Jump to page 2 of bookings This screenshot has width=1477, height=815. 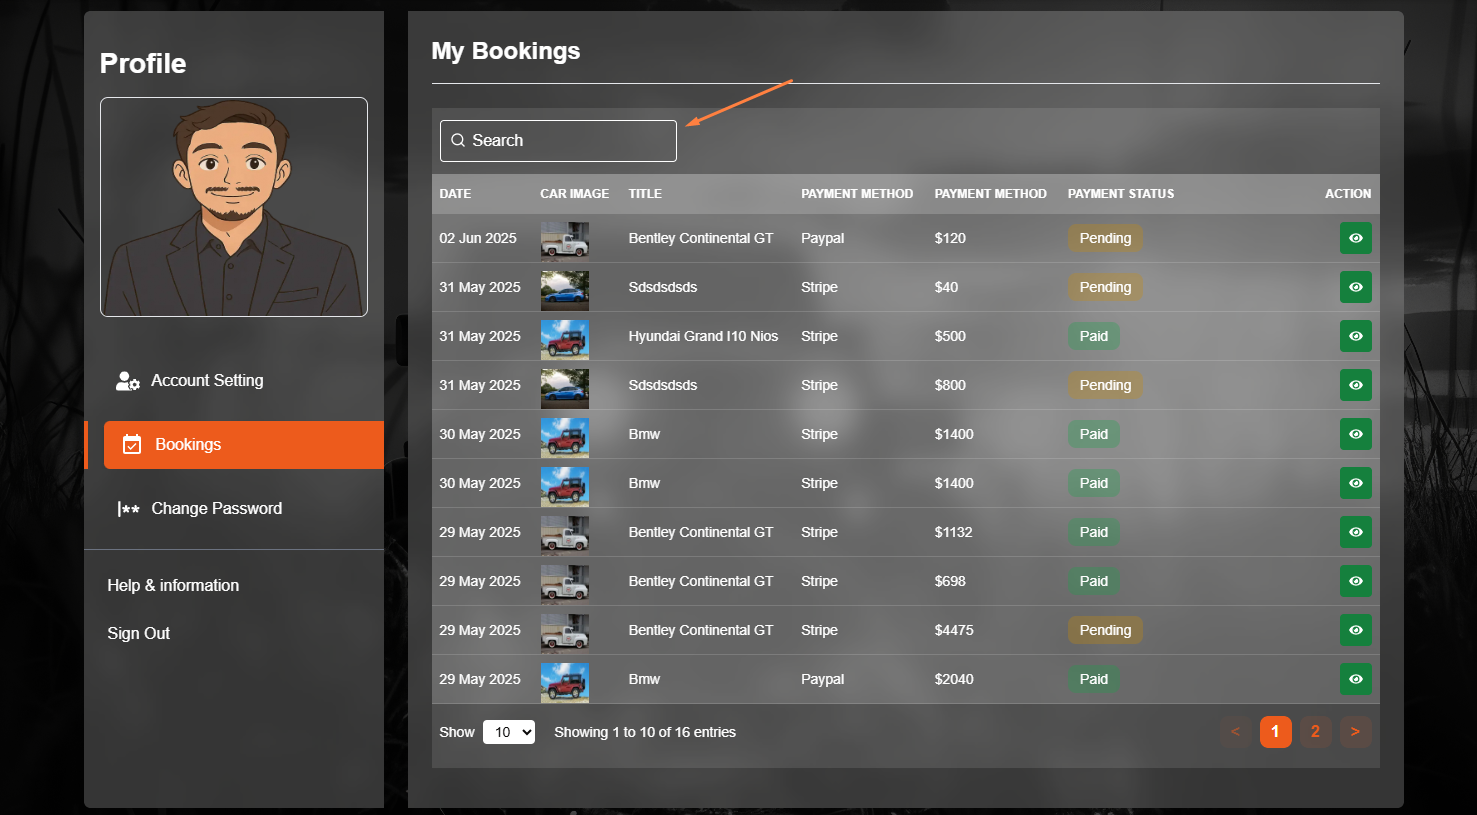coord(1315,732)
